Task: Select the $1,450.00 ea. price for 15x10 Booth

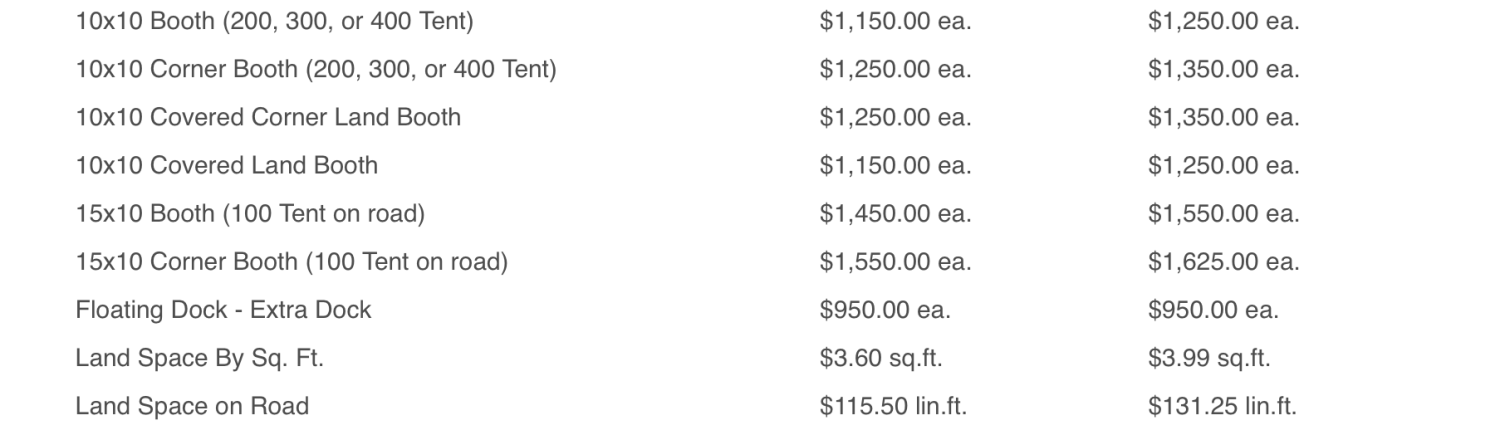Action: click(895, 213)
